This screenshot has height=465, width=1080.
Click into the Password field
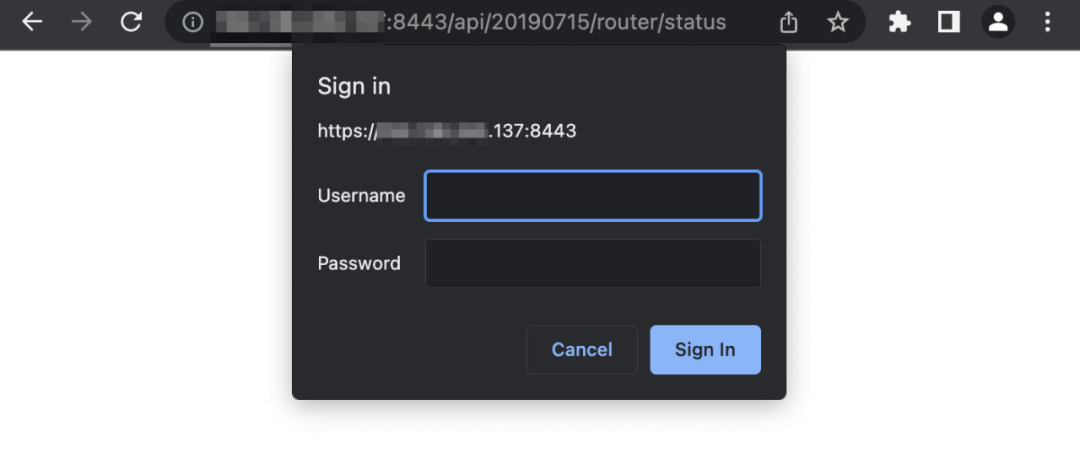point(593,264)
